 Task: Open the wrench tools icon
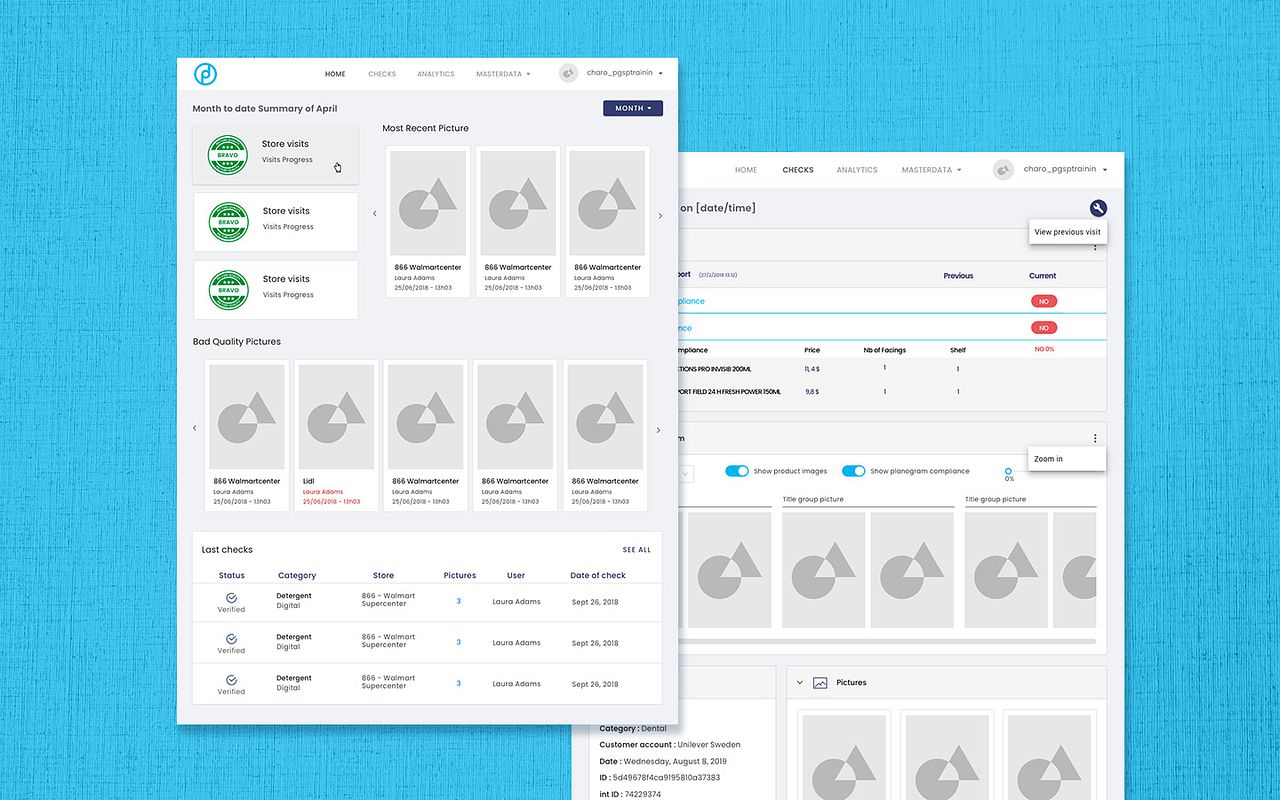point(1098,208)
